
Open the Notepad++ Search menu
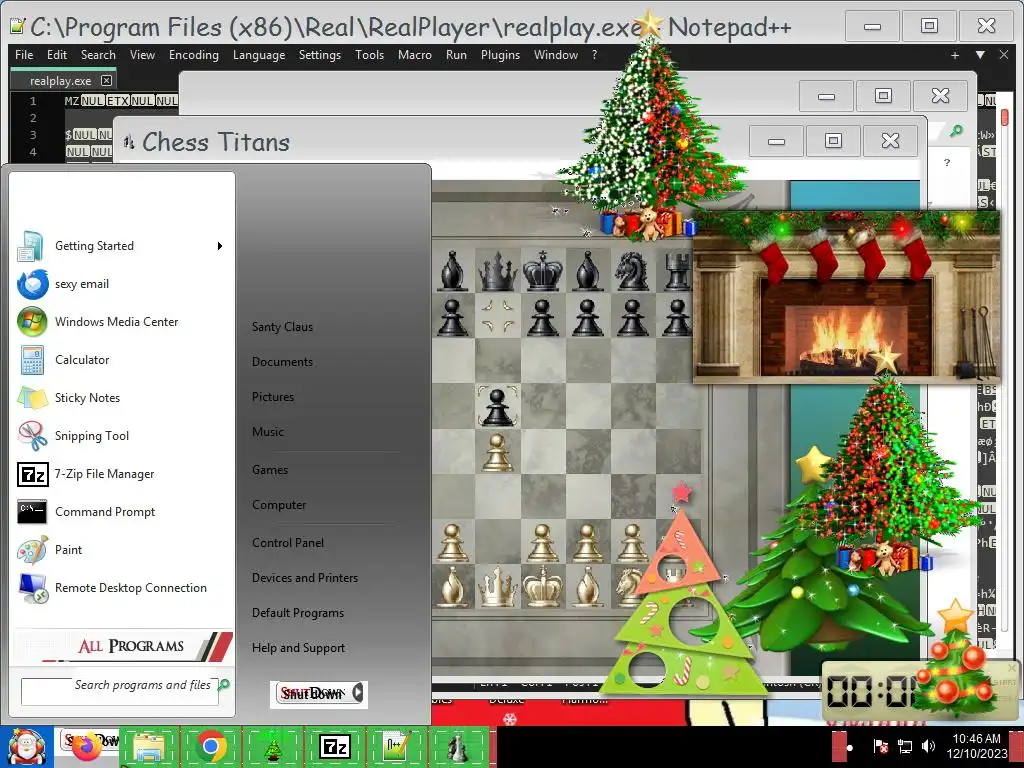coord(98,55)
